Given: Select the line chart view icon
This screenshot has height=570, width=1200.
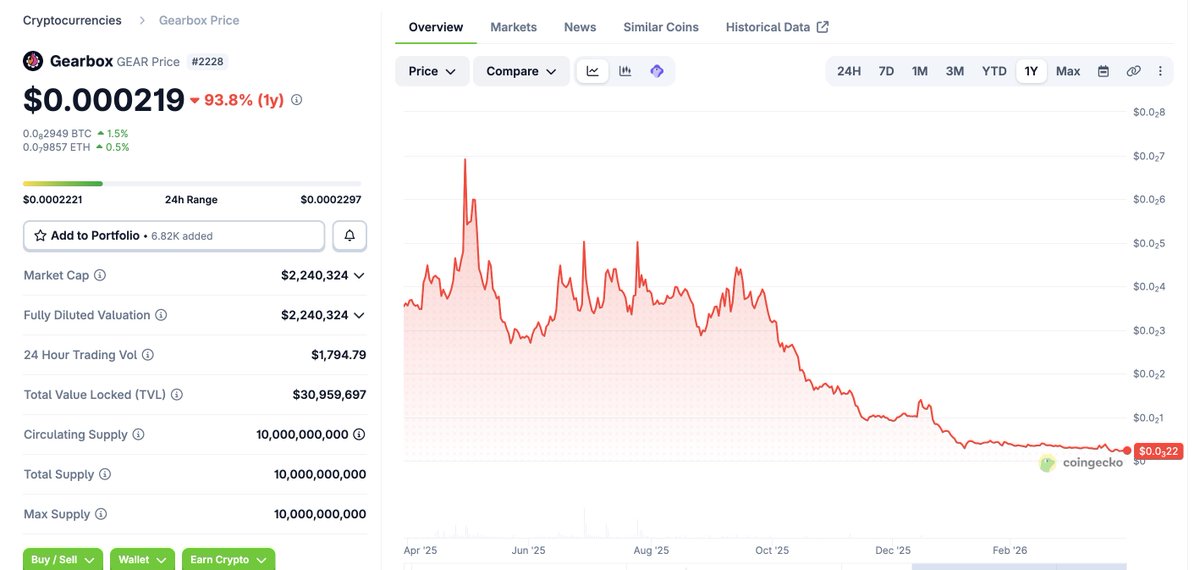Looking at the screenshot, I should click(x=592, y=71).
